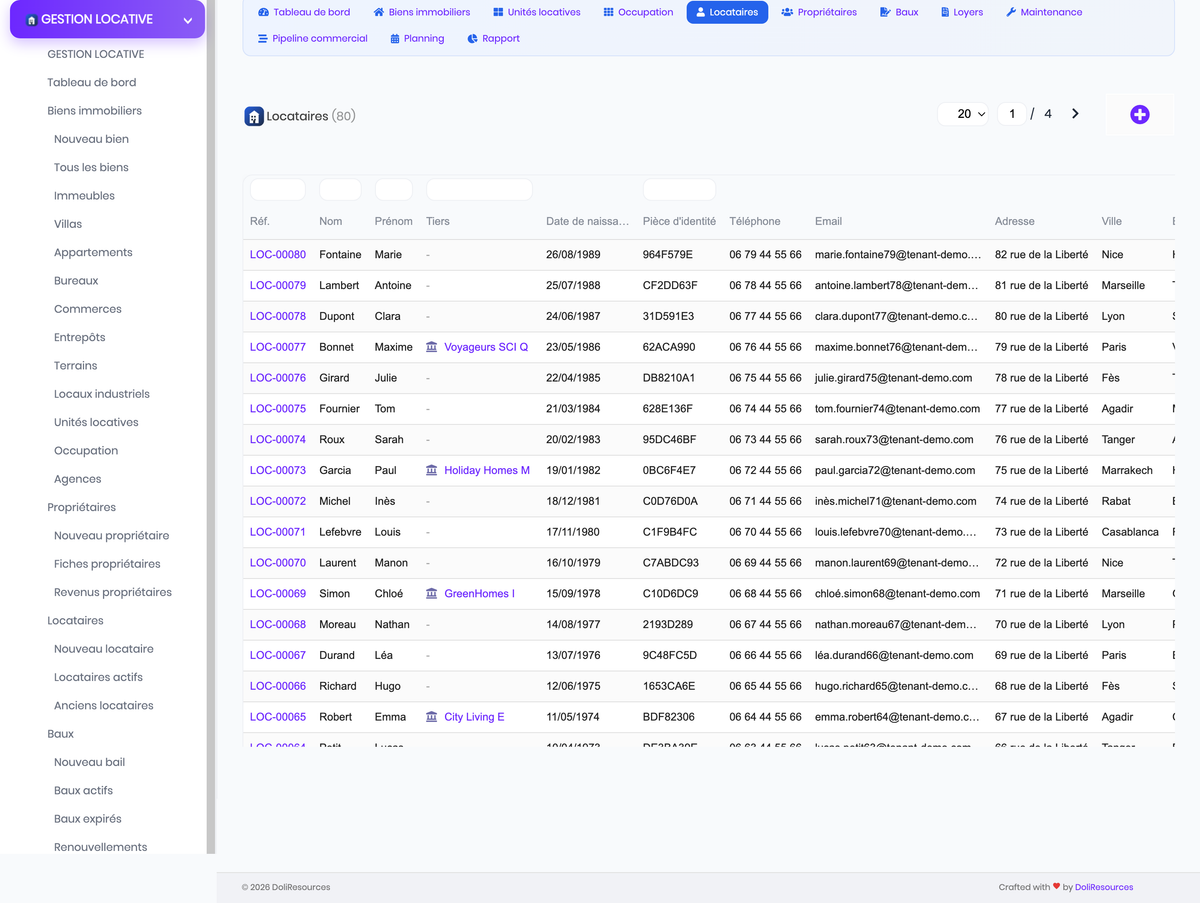
Task: Open the 20 rows-per-page dropdown
Action: coord(964,114)
